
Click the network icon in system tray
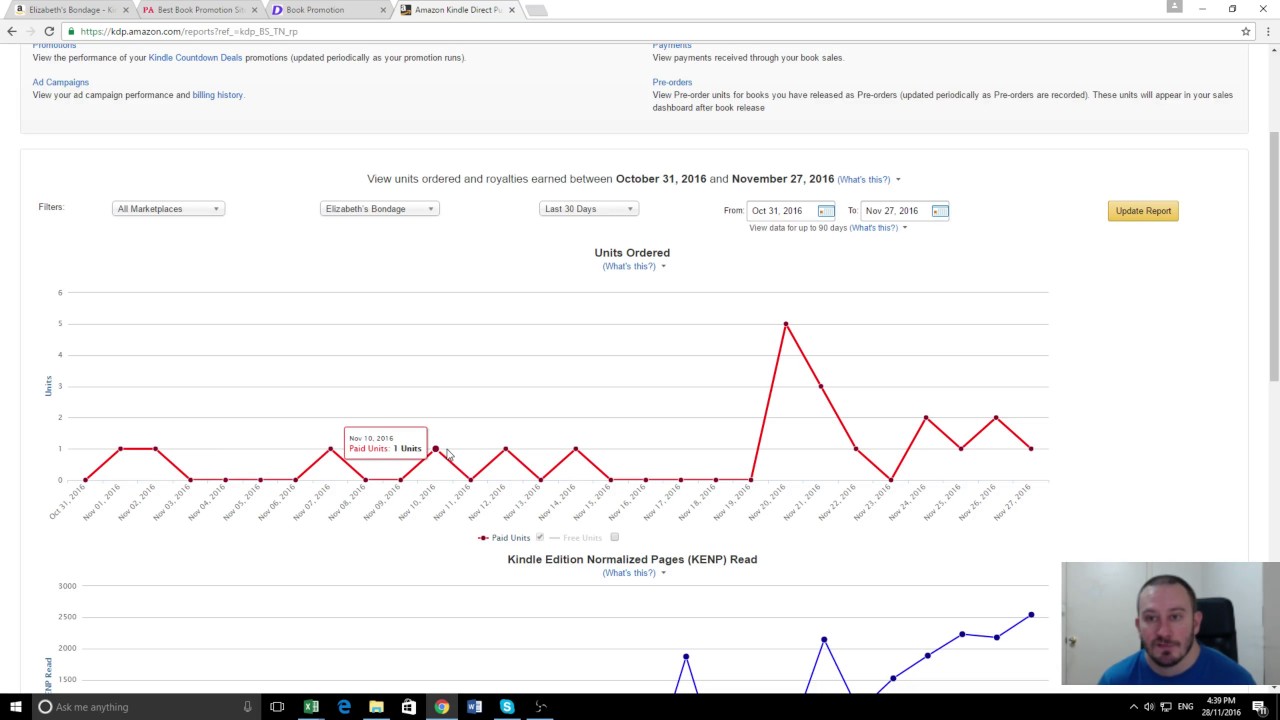(1166, 707)
